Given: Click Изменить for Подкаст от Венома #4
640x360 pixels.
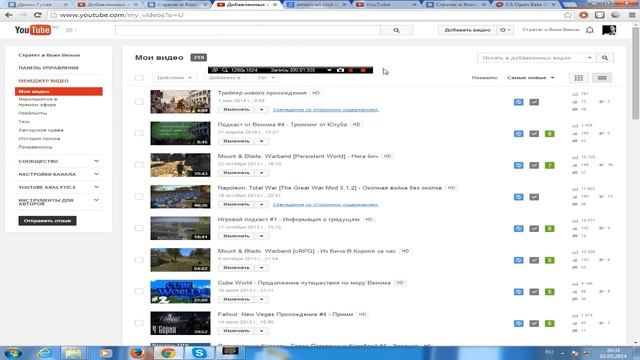Looking at the screenshot, I should pos(236,141).
